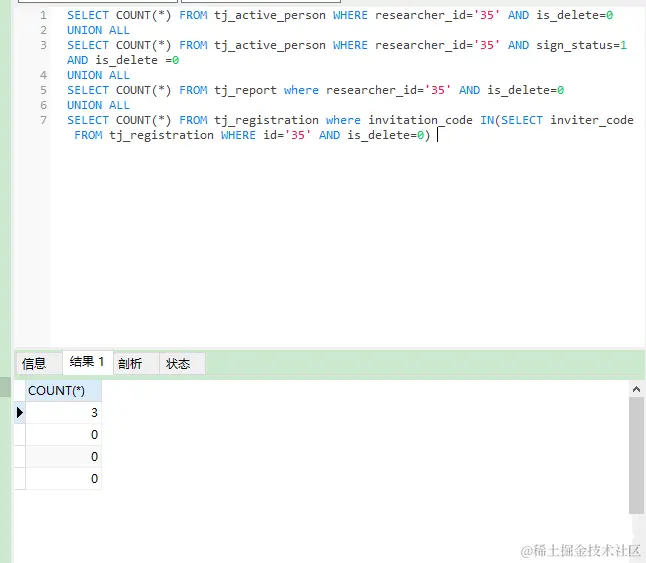Screen dimensions: 646x563
Task: Click UNION ALL on line 6
Action: pyautogui.click(x=98, y=105)
